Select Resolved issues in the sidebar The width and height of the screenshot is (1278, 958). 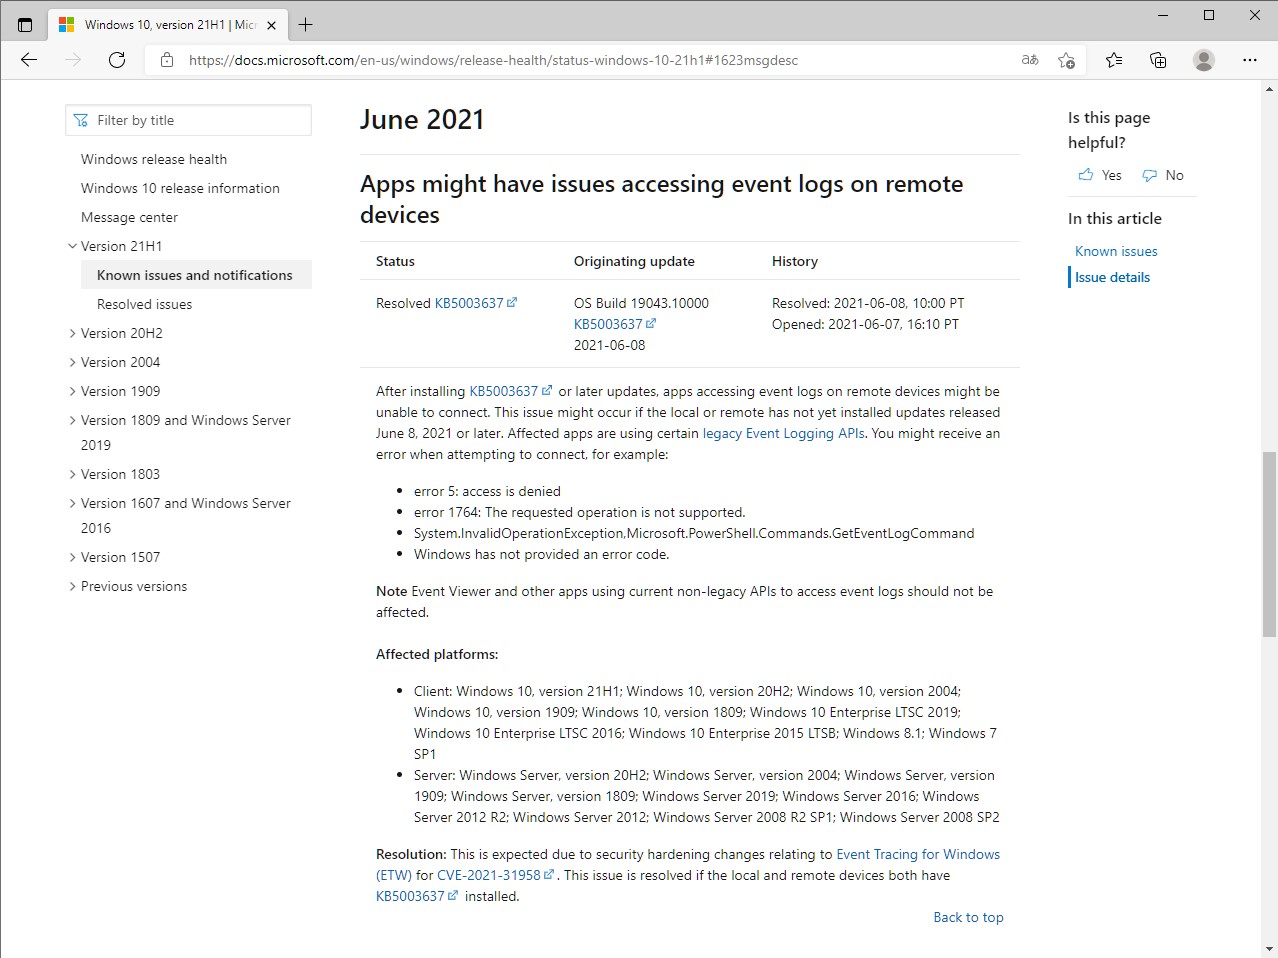[x=144, y=304]
